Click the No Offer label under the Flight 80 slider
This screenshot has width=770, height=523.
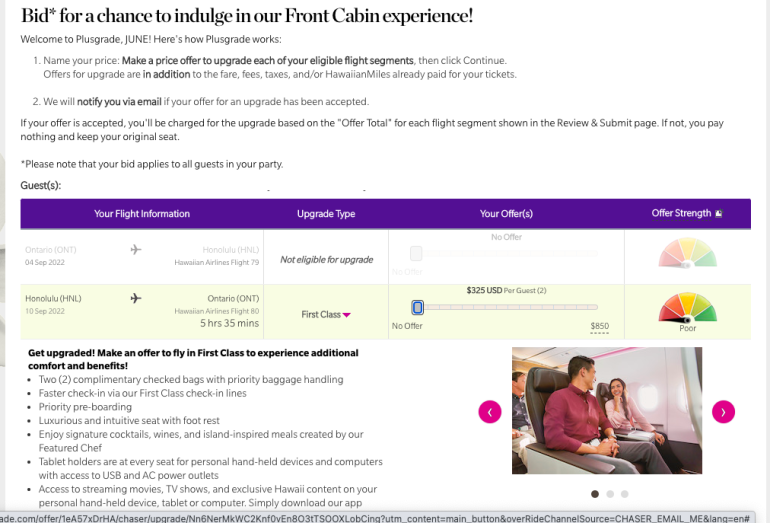tap(407, 326)
